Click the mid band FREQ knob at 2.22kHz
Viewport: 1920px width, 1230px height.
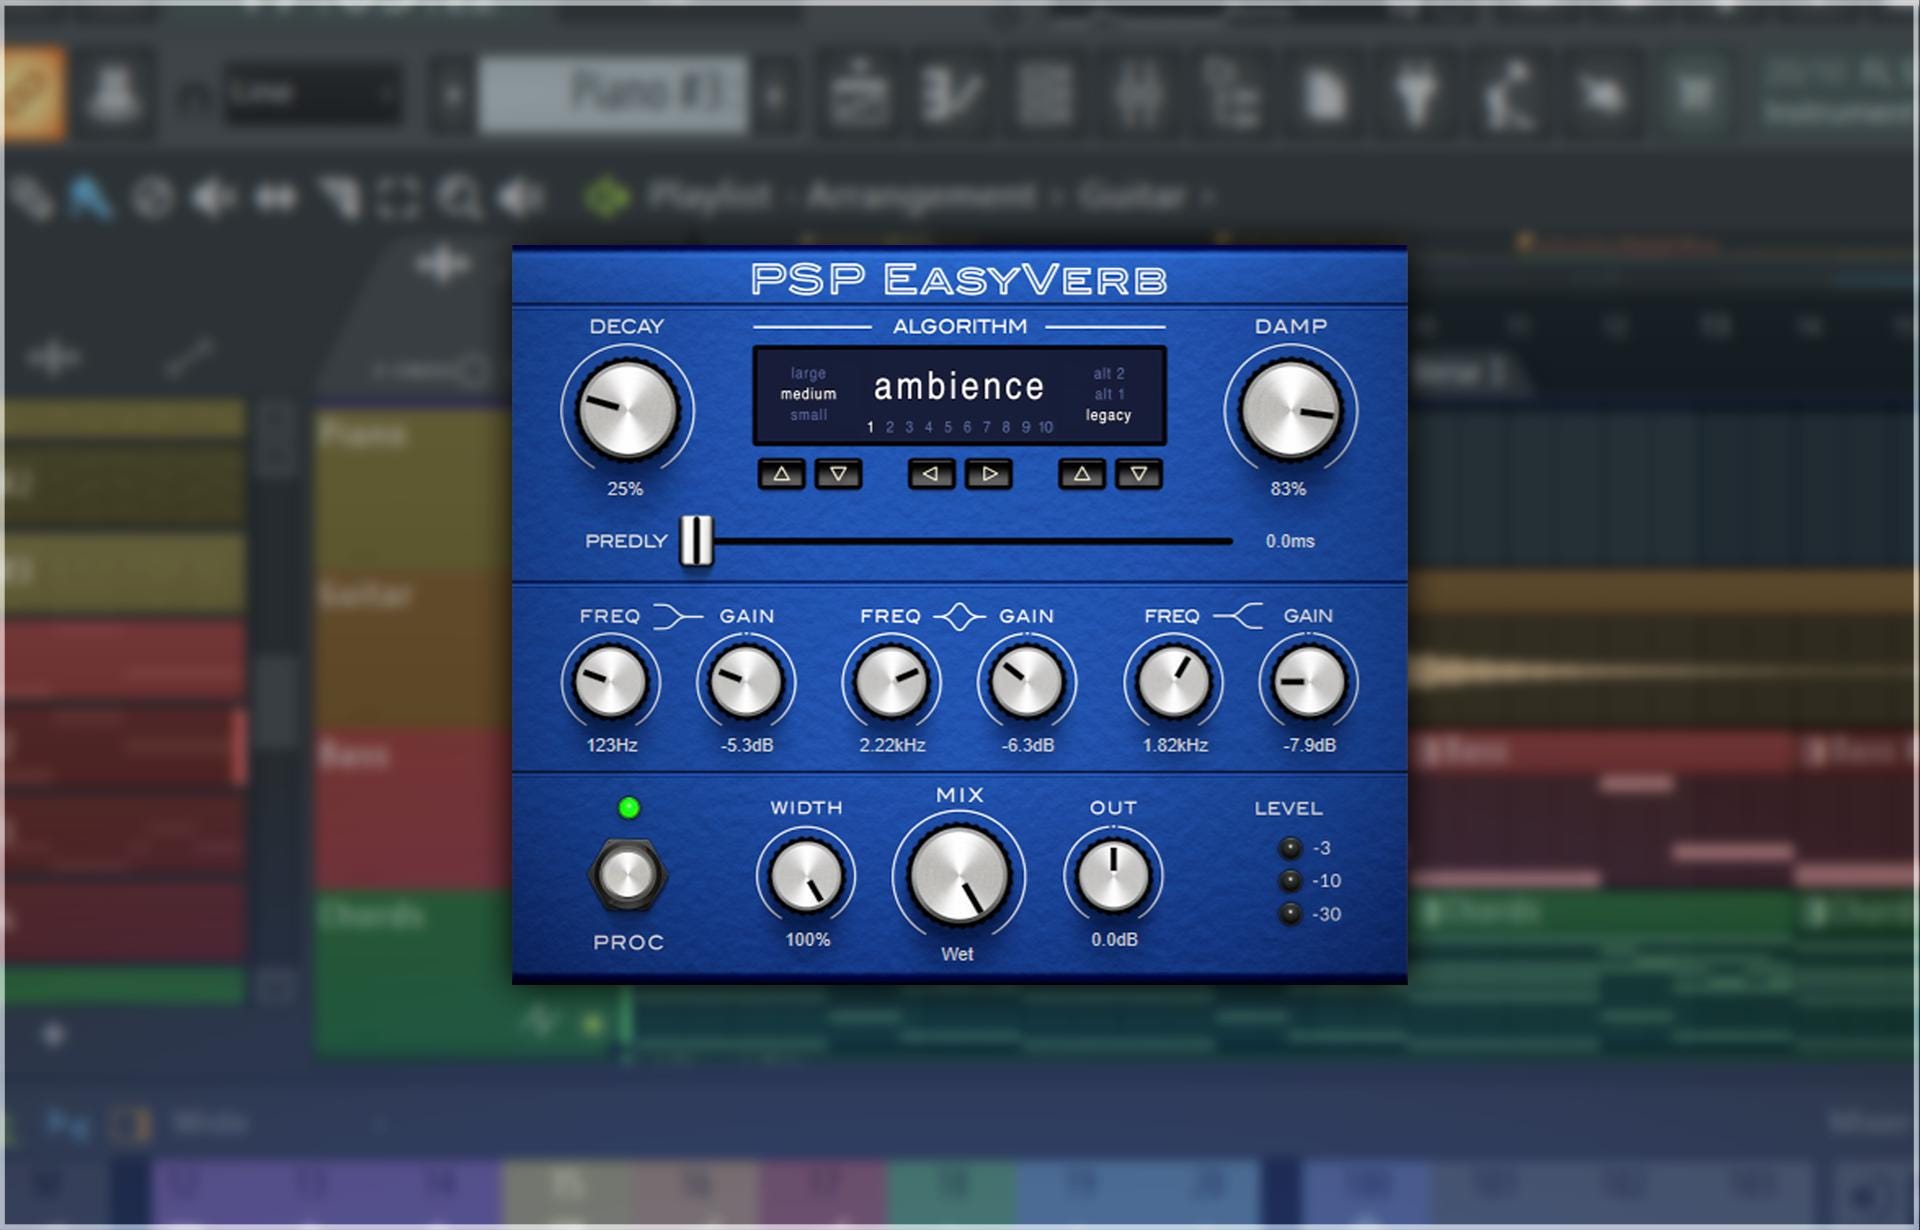(x=891, y=682)
